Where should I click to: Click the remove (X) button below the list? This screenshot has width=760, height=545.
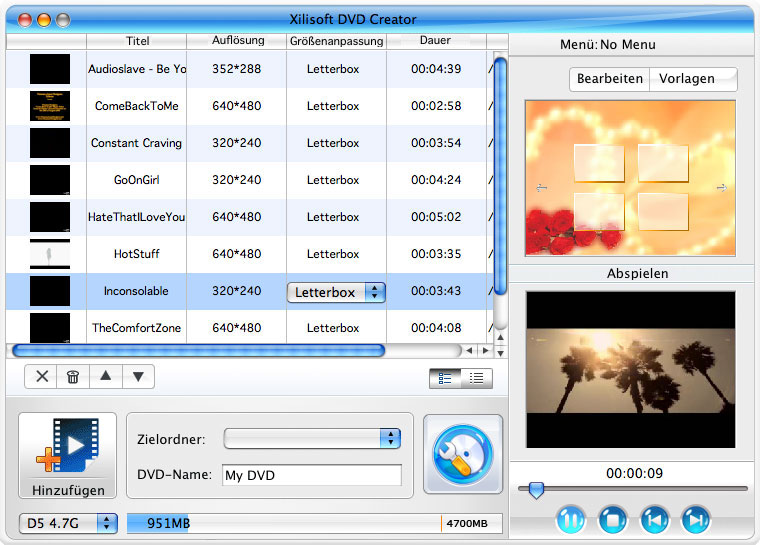click(42, 376)
